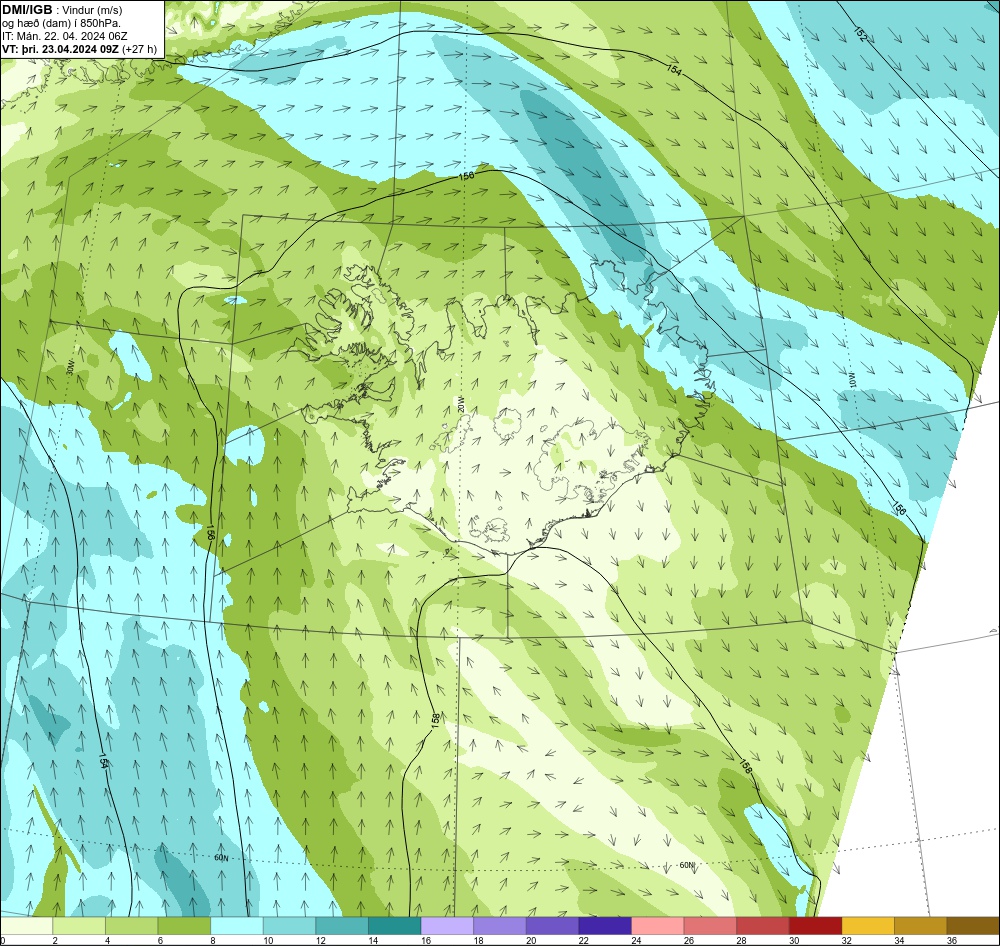The height and width of the screenshot is (946, 1000).
Task: Select the 156 contour label west of Iceland
Action: [209, 533]
